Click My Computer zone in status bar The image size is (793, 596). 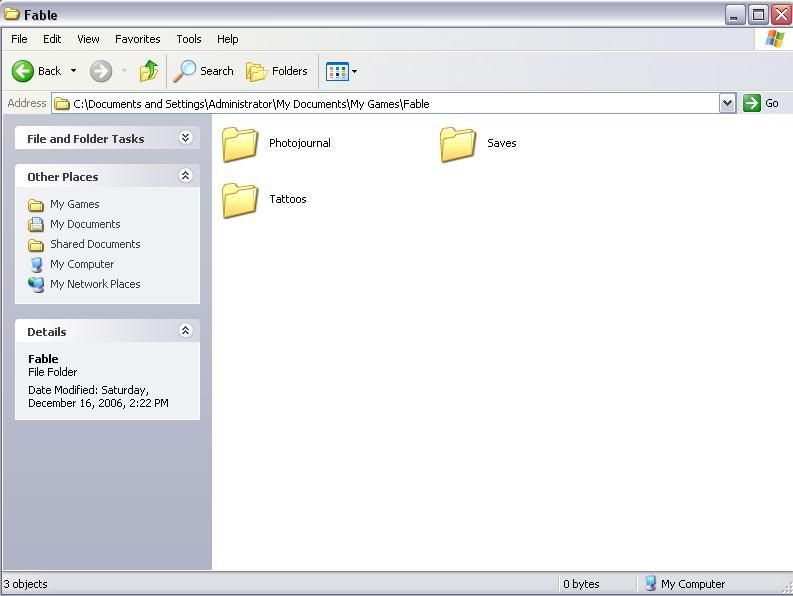coord(685,584)
